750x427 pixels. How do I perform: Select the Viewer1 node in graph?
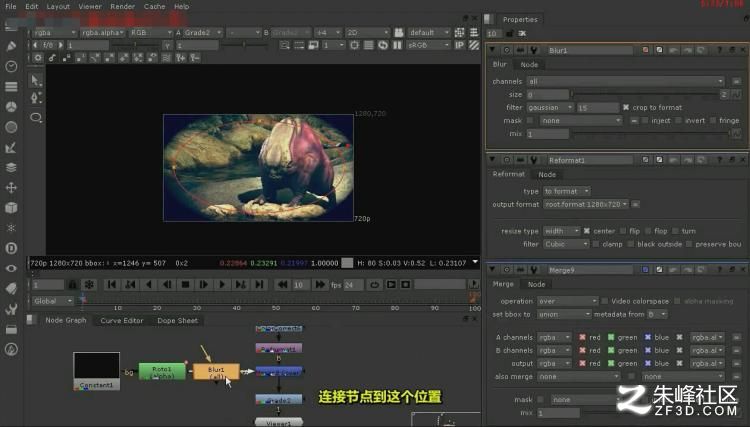278,422
